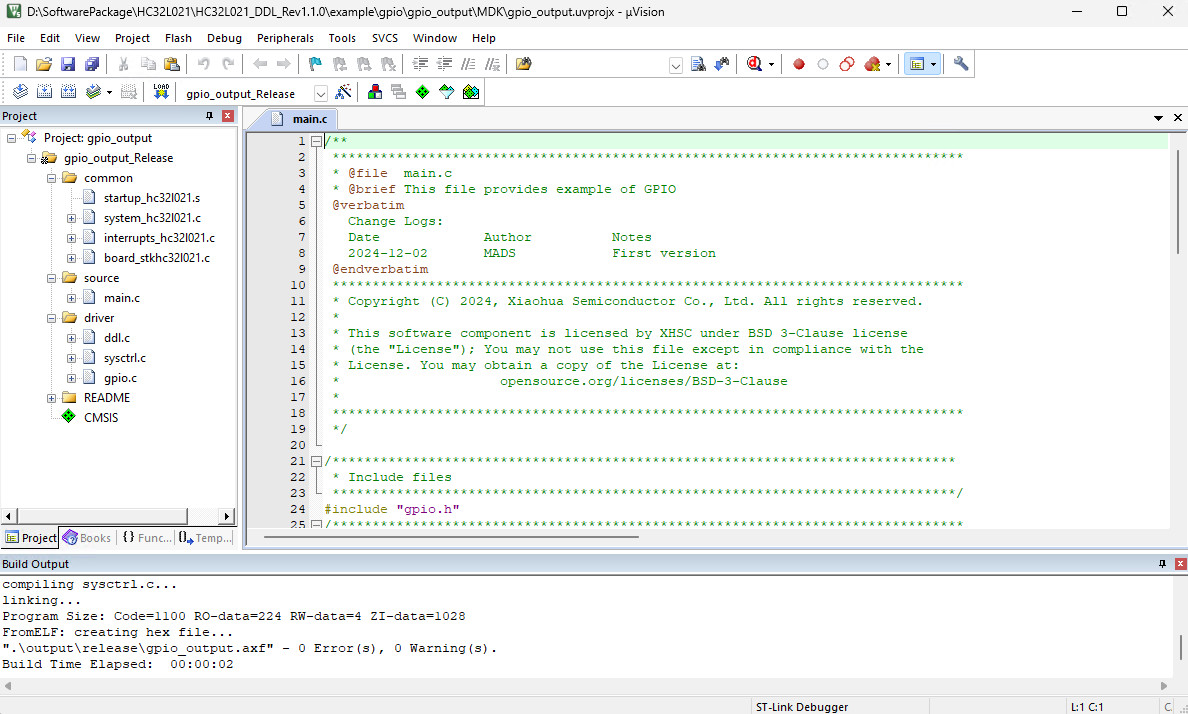This screenshot has width=1188, height=714.
Task: Collapse the common folder in project tree
Action: pos(52,178)
